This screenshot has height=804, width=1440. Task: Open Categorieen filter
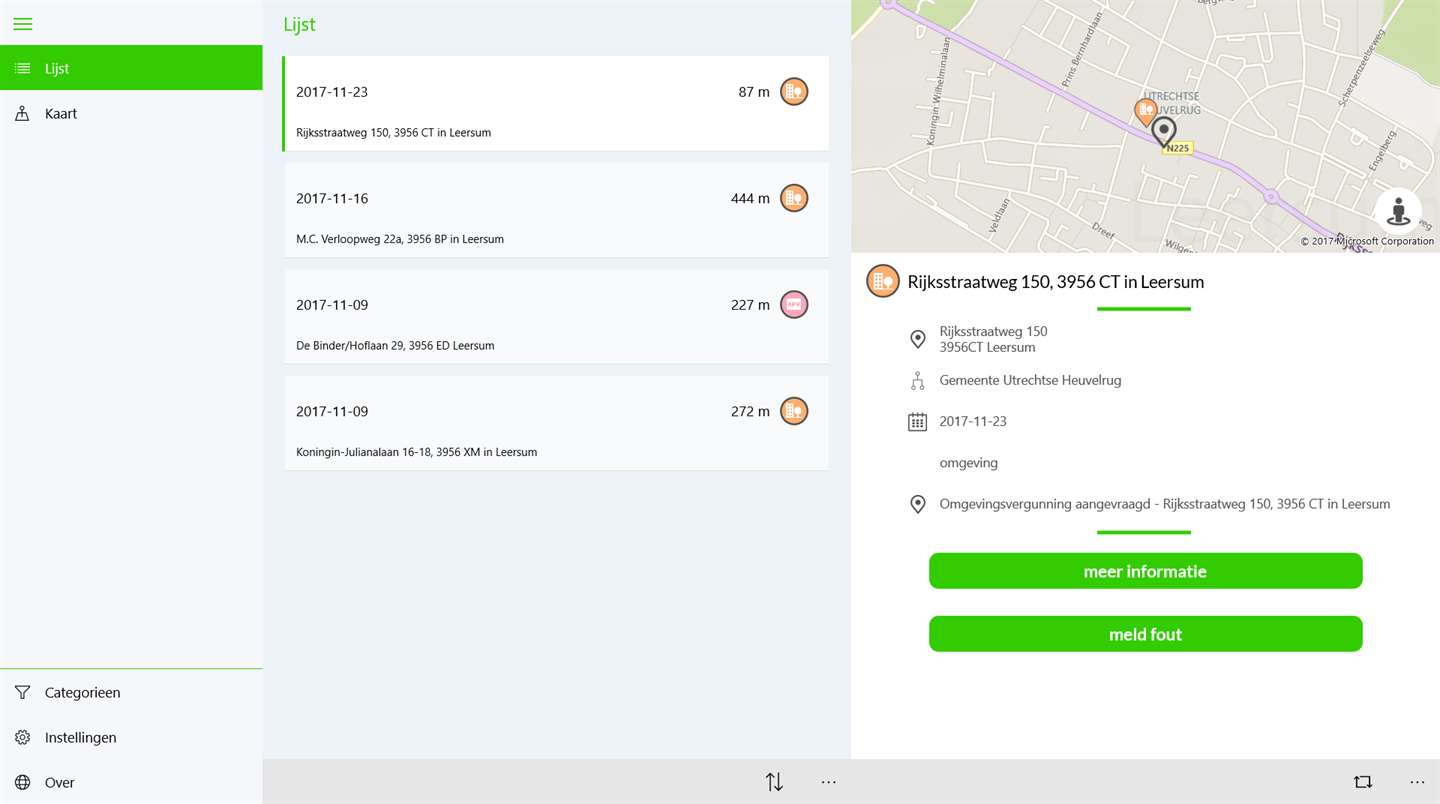click(x=131, y=692)
